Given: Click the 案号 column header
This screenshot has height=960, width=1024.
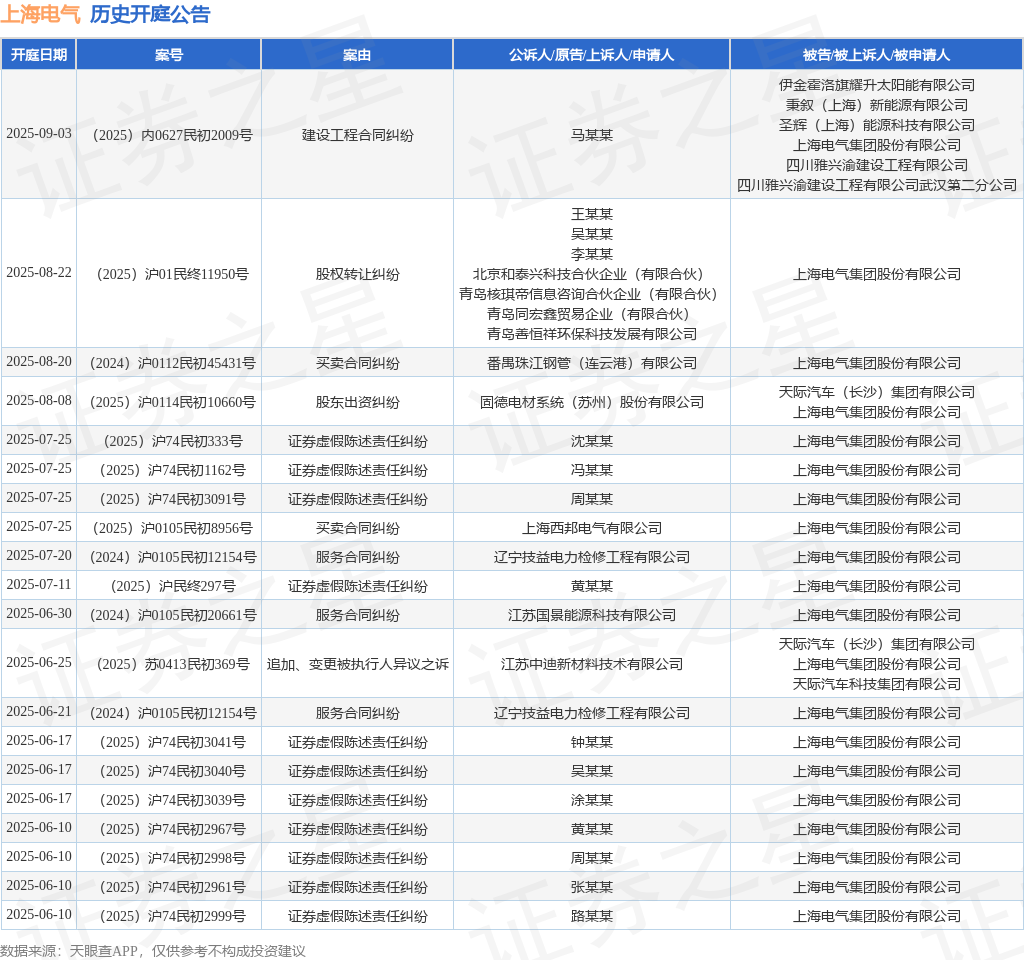Looking at the screenshot, I should pyautogui.click(x=169, y=55).
